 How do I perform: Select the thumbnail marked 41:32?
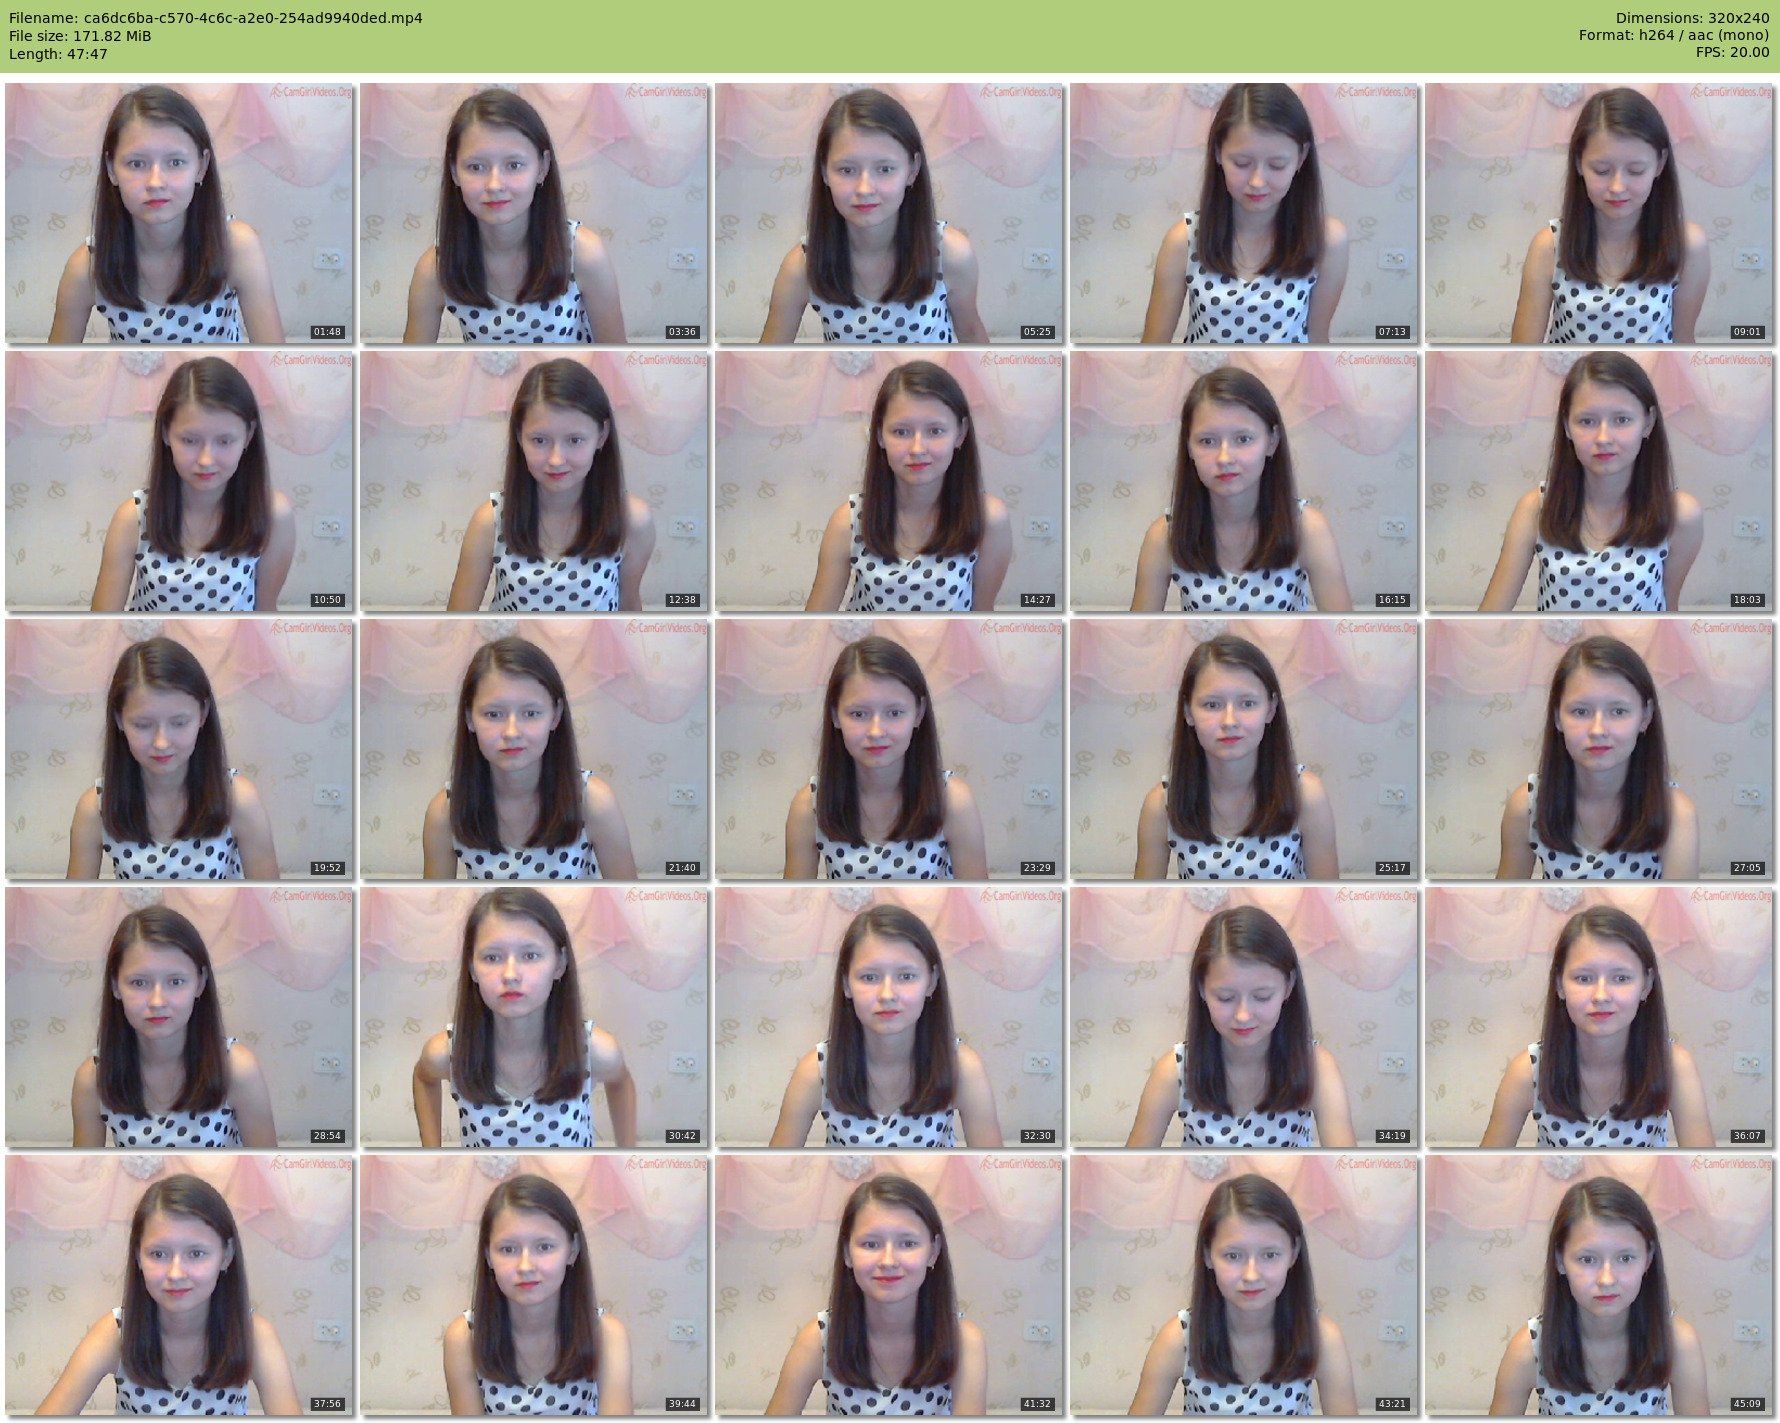(889, 1285)
